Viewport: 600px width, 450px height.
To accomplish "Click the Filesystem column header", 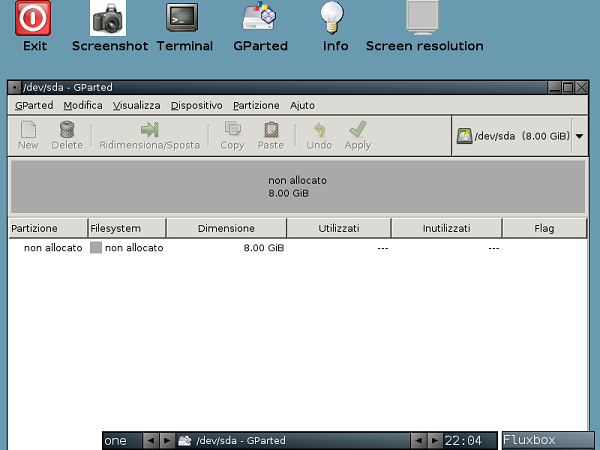I will click(126, 229).
